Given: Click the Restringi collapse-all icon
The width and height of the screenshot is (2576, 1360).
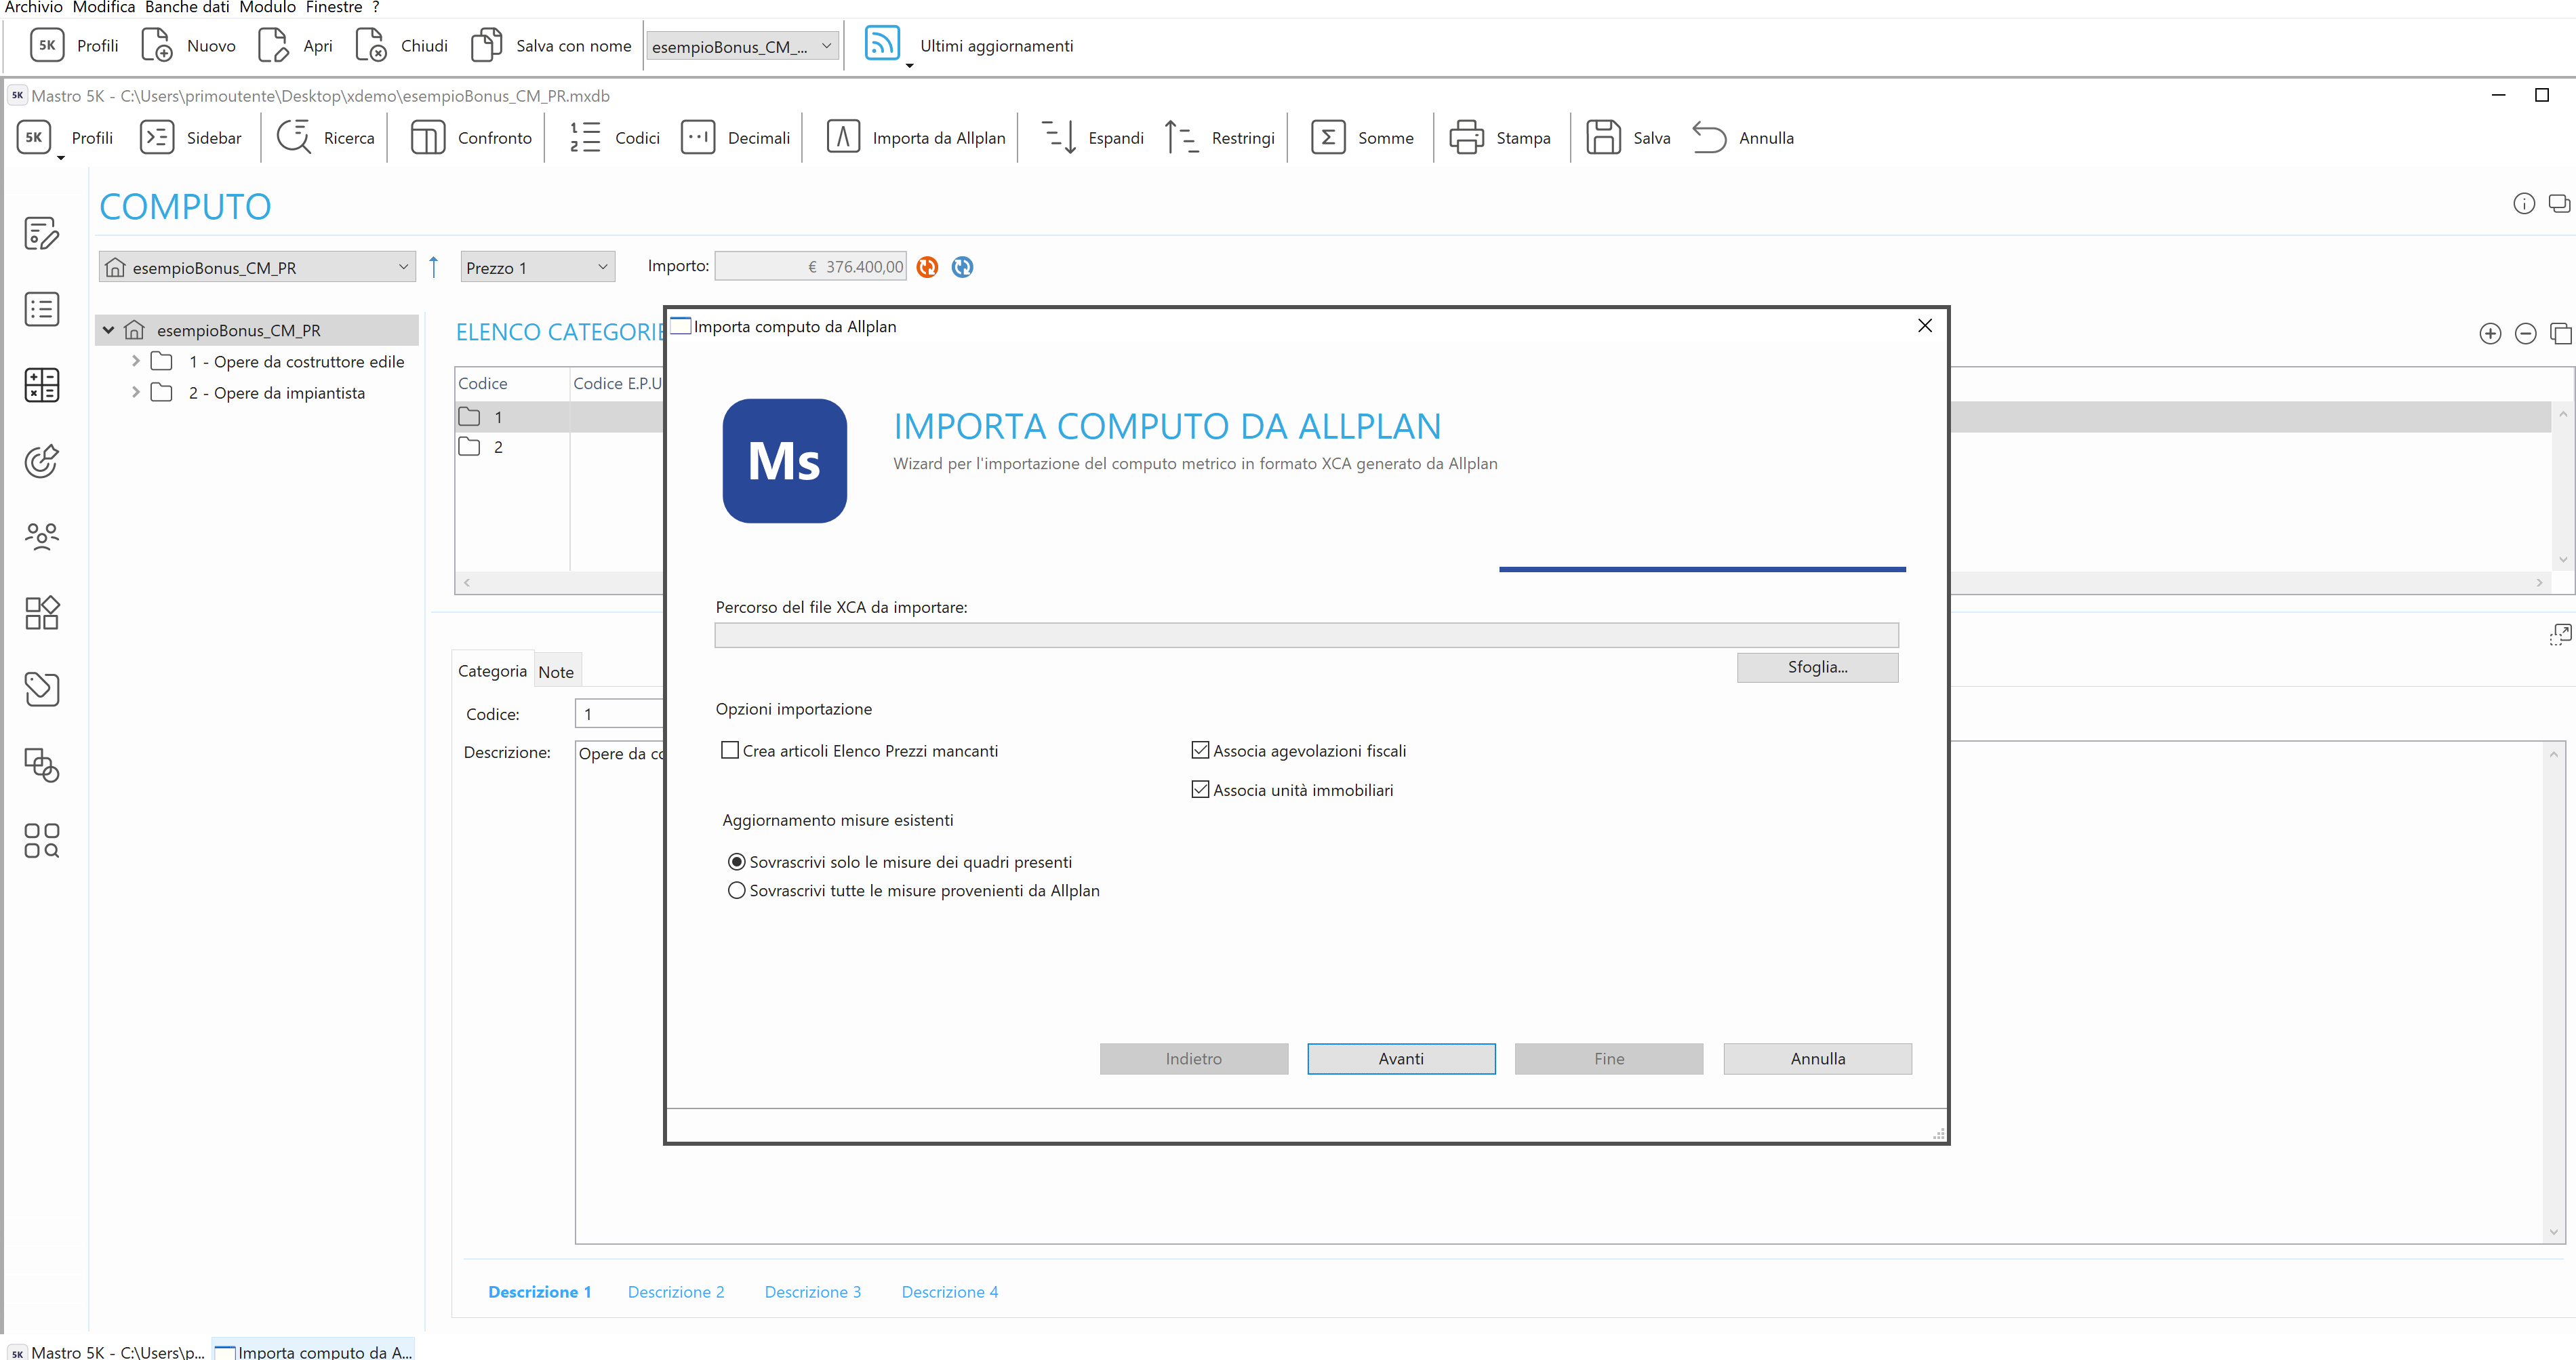Looking at the screenshot, I should pyautogui.click(x=1182, y=137).
